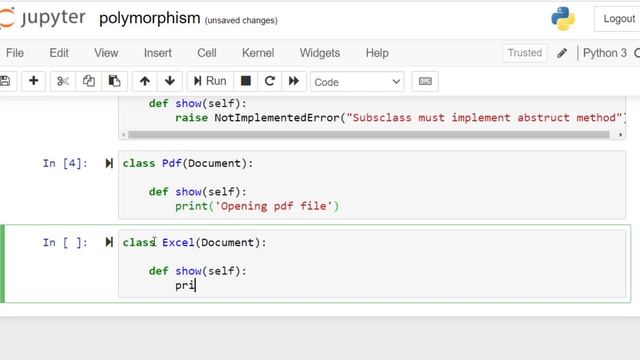Click the Python logo icon

(x=563, y=19)
